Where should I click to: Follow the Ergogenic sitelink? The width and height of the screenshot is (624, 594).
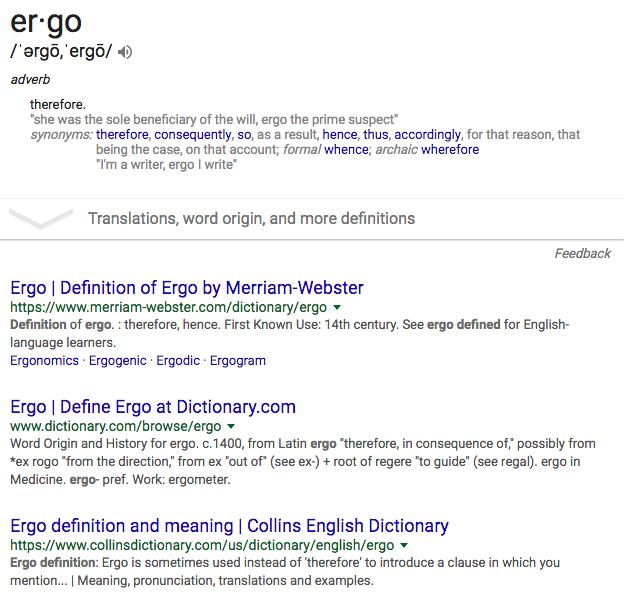[117, 360]
